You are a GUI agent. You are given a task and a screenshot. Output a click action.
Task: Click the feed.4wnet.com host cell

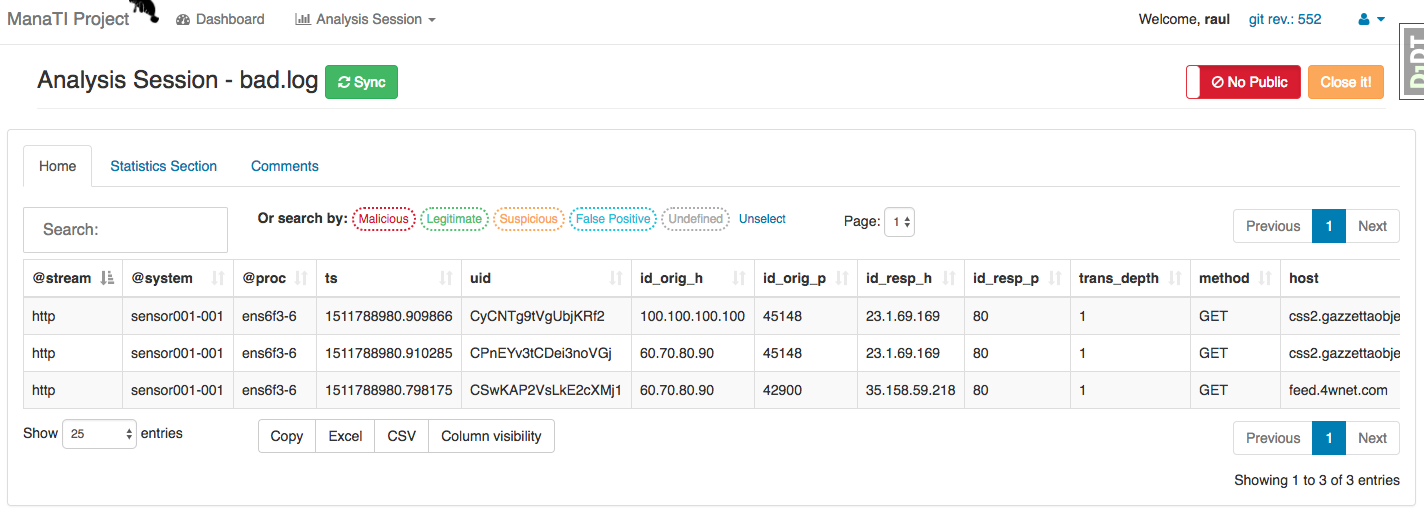click(1340, 390)
